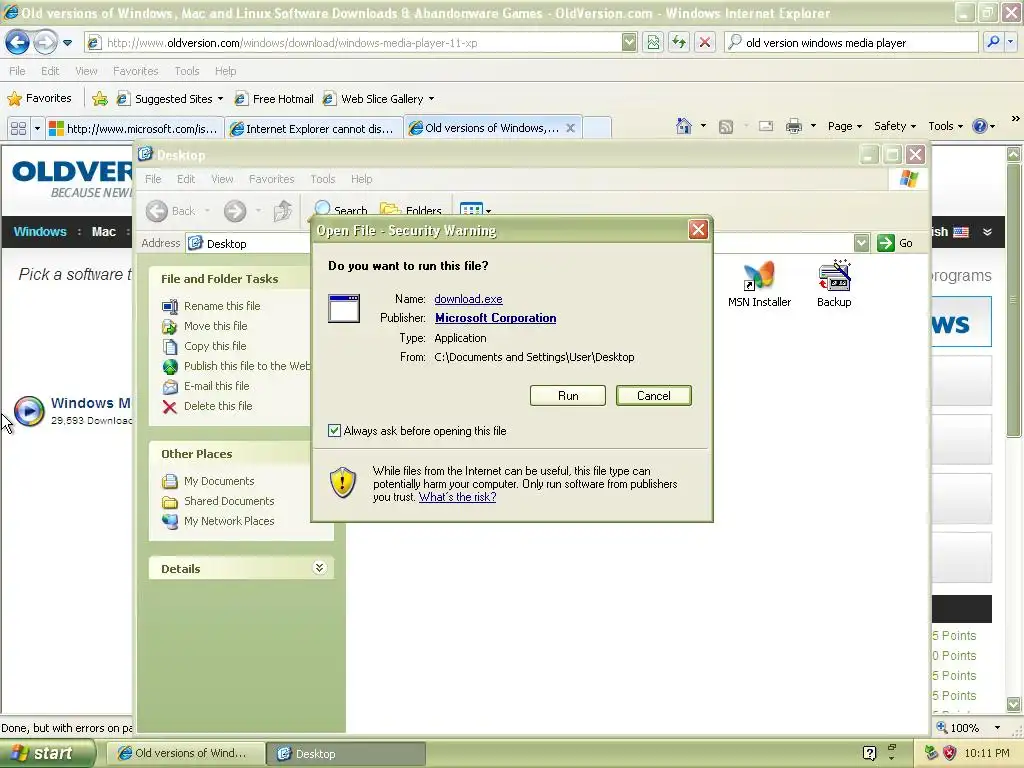Open the Safety command bar dropdown
This screenshot has height=768, width=1024.
tap(895, 126)
